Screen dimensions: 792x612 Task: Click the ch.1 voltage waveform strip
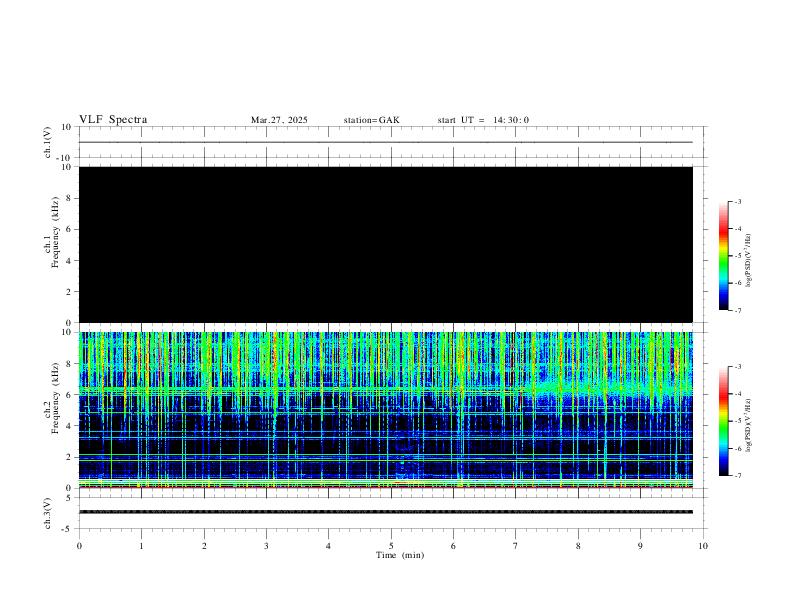point(386,142)
